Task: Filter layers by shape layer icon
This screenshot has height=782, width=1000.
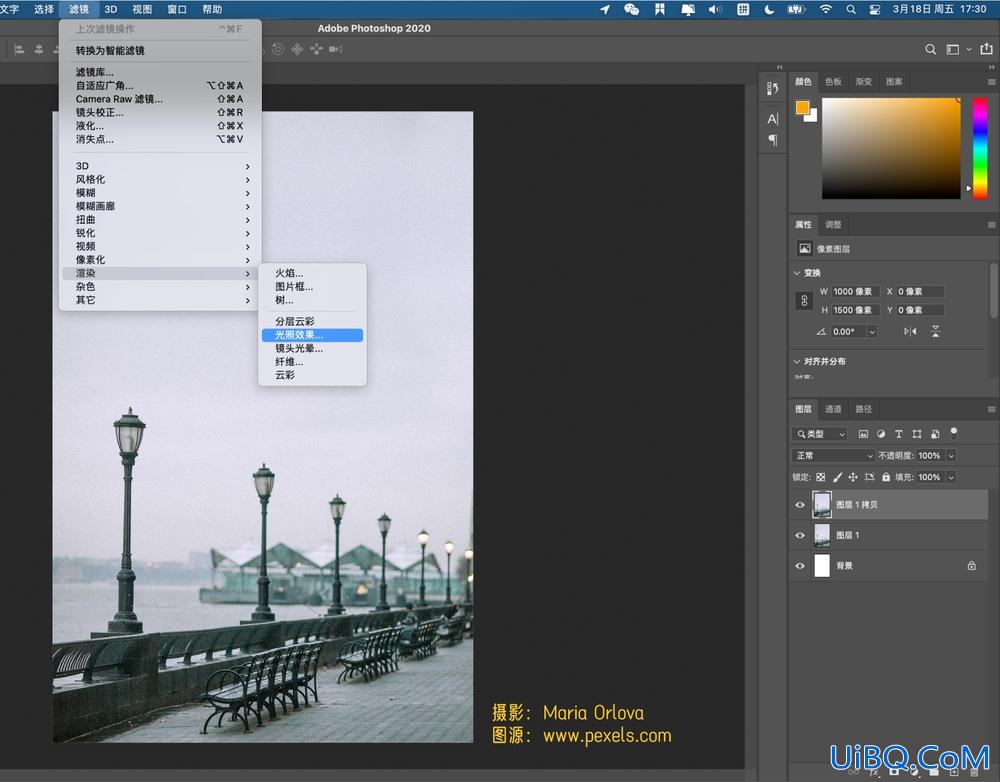Action: (916, 434)
